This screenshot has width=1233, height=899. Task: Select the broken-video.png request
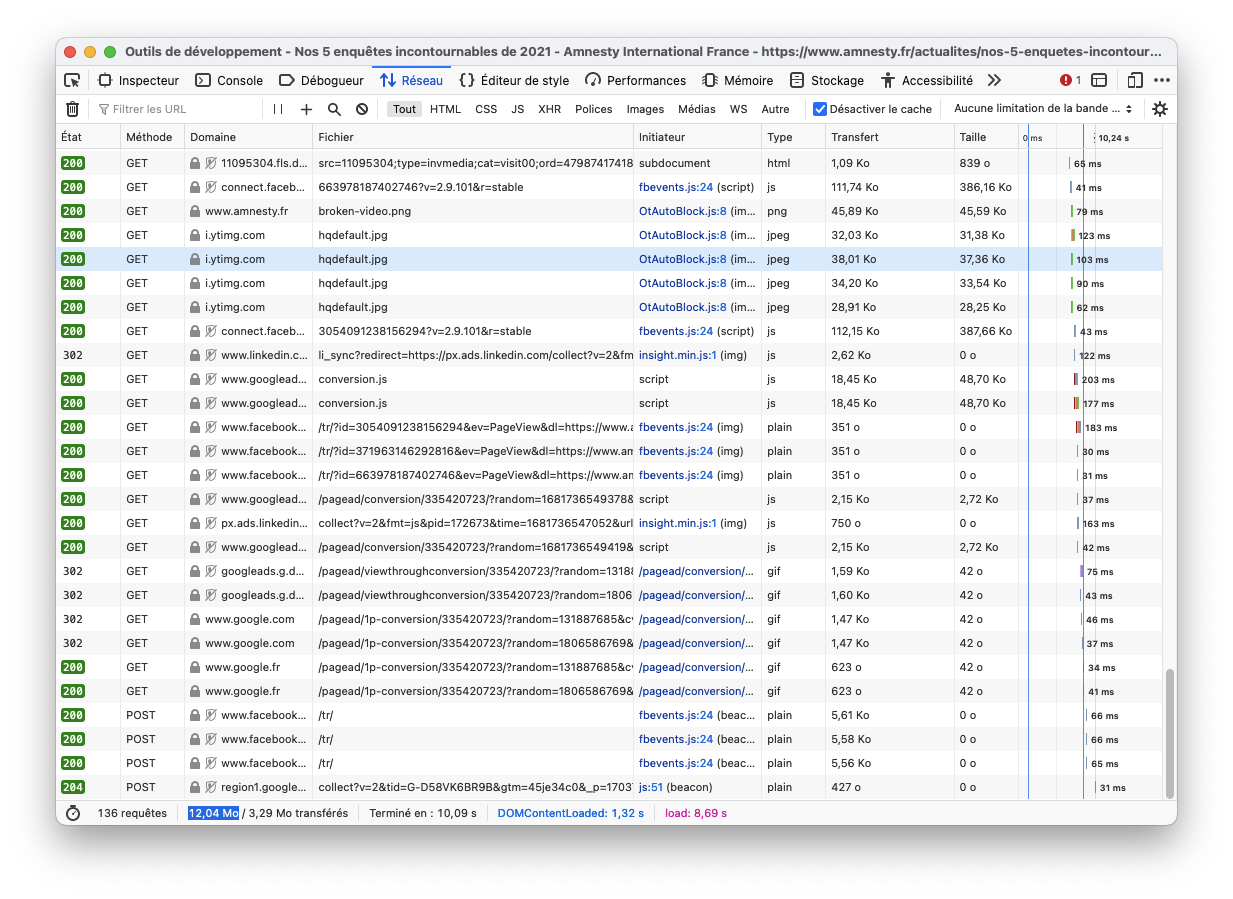pos(611,211)
